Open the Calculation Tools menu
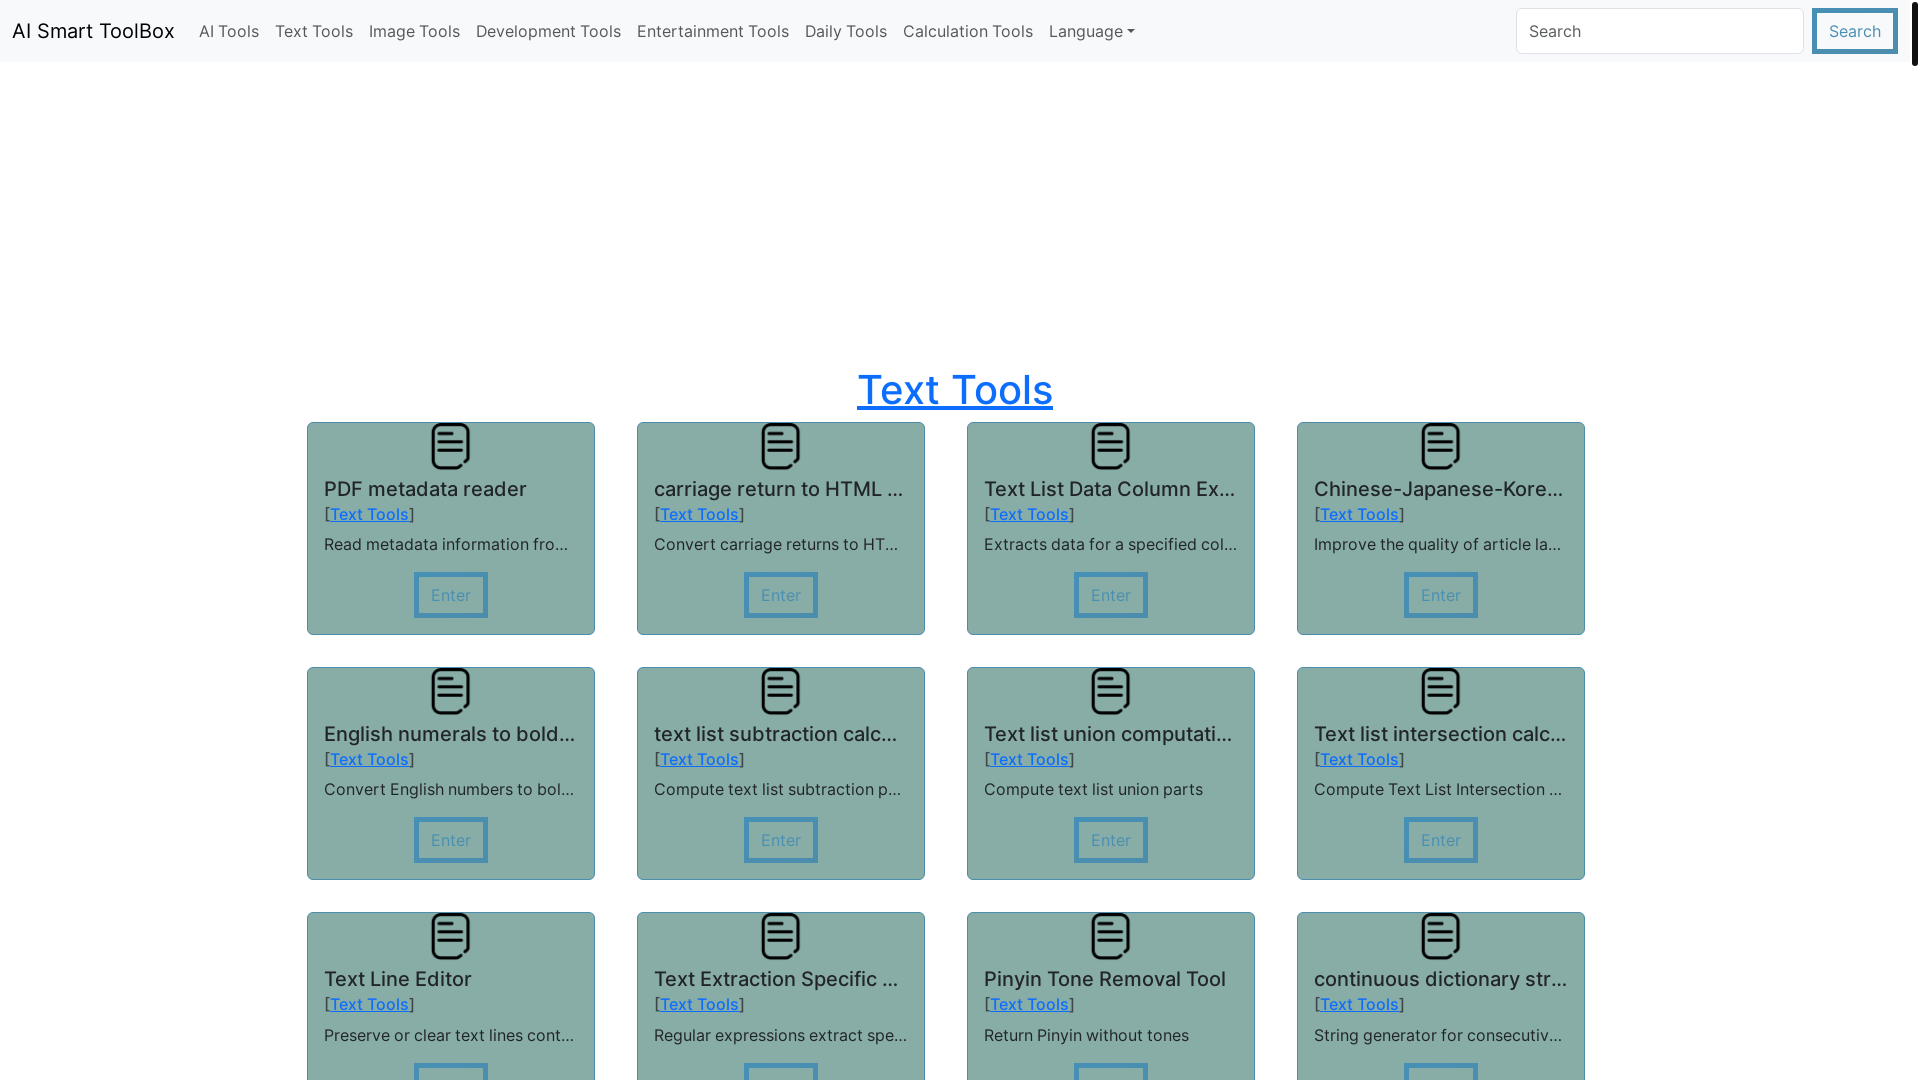 tap(968, 31)
